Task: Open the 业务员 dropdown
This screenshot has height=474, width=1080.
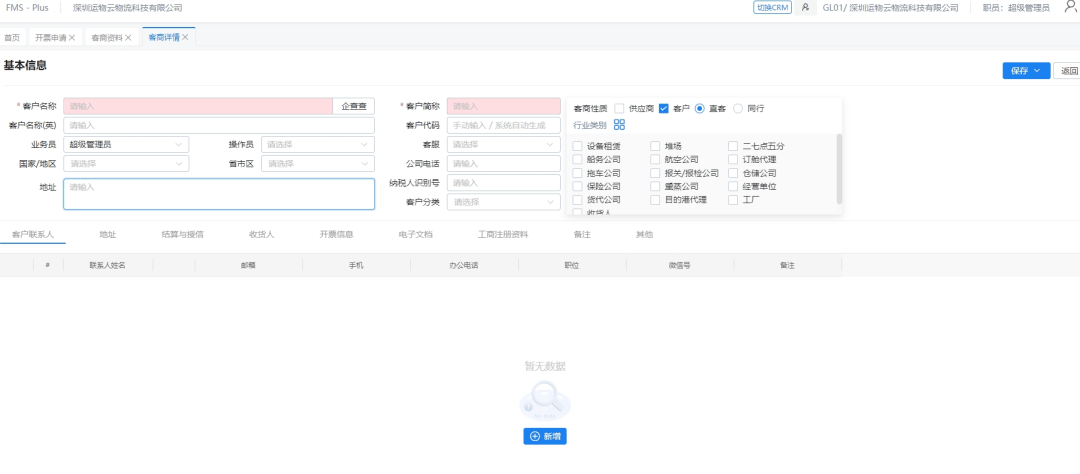Action: point(126,145)
